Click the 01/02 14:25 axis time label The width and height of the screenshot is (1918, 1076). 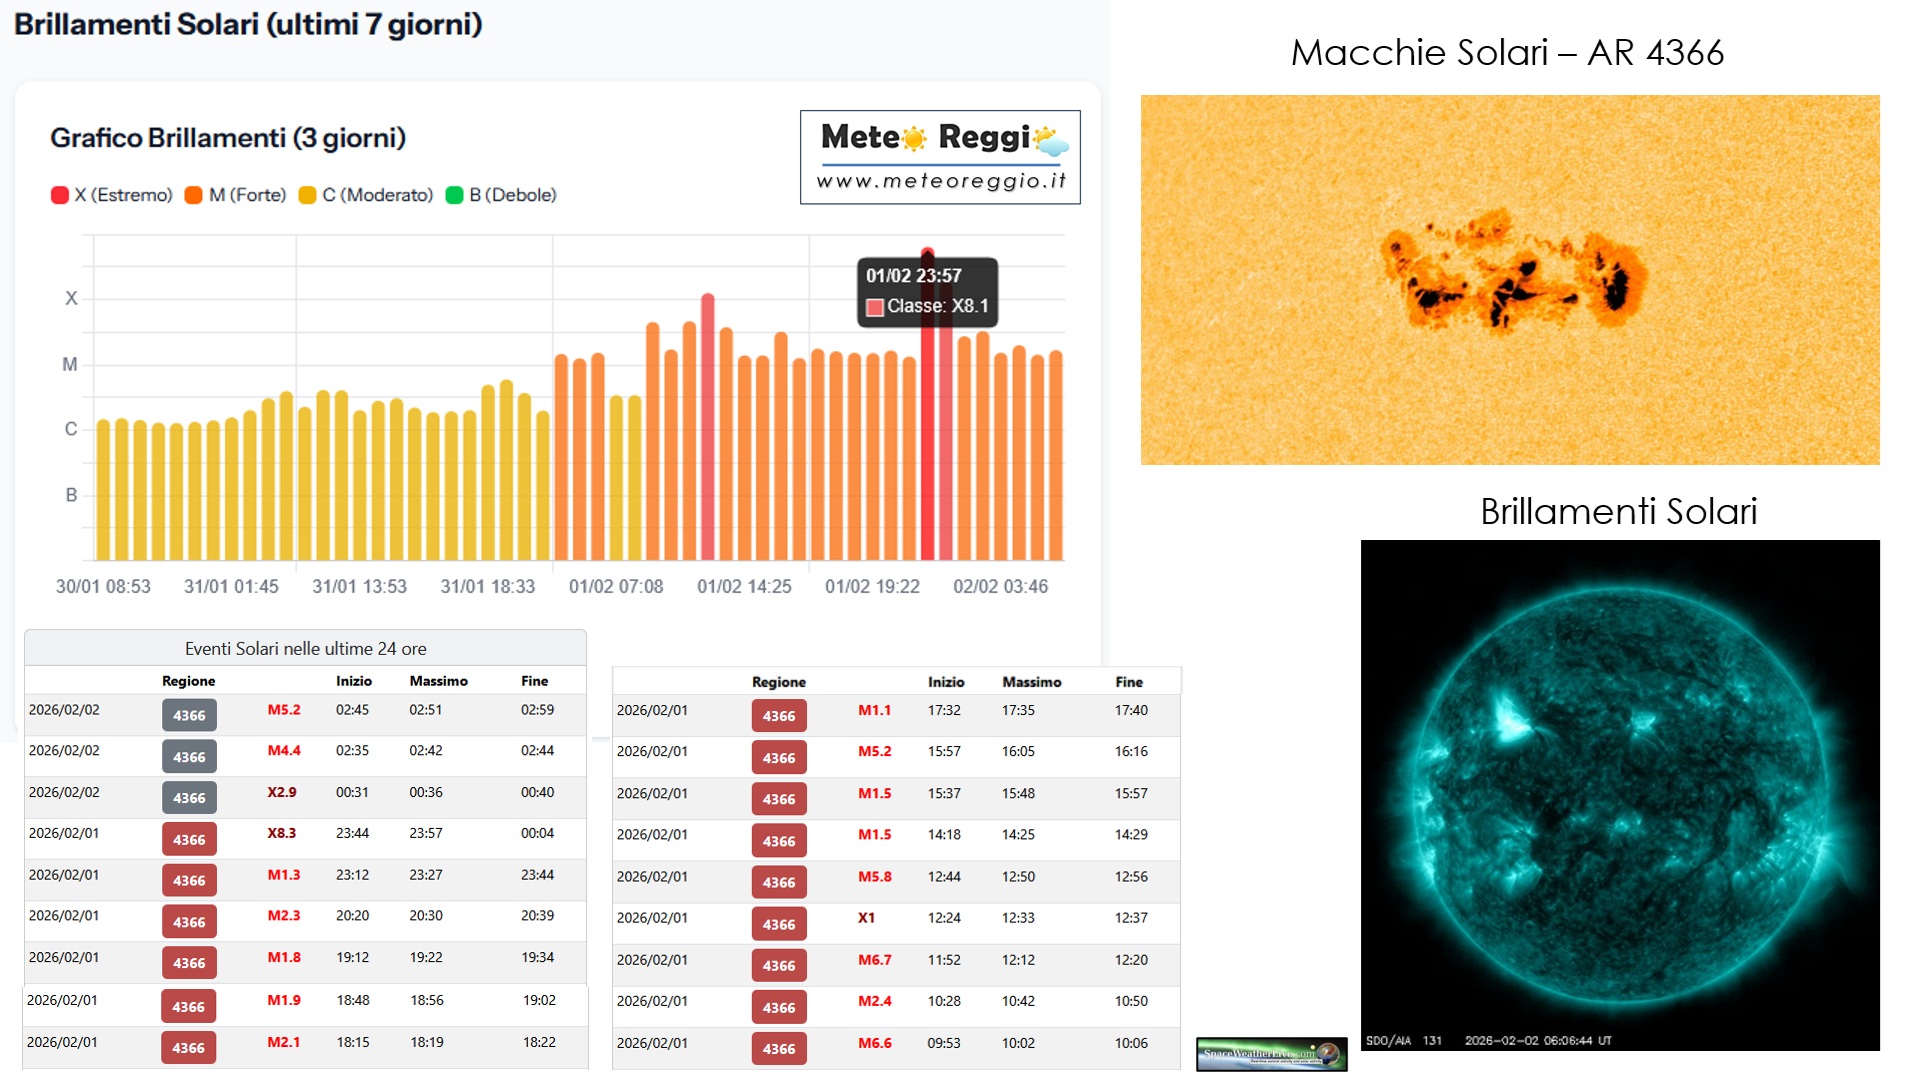(744, 587)
